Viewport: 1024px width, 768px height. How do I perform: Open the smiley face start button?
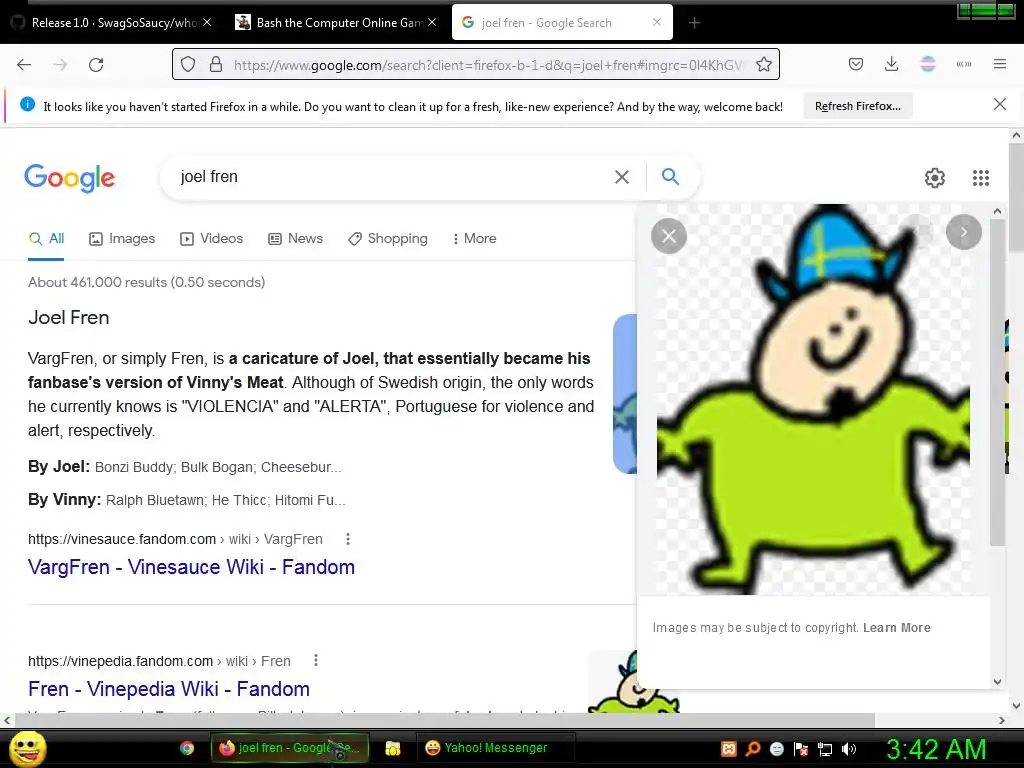point(27,748)
